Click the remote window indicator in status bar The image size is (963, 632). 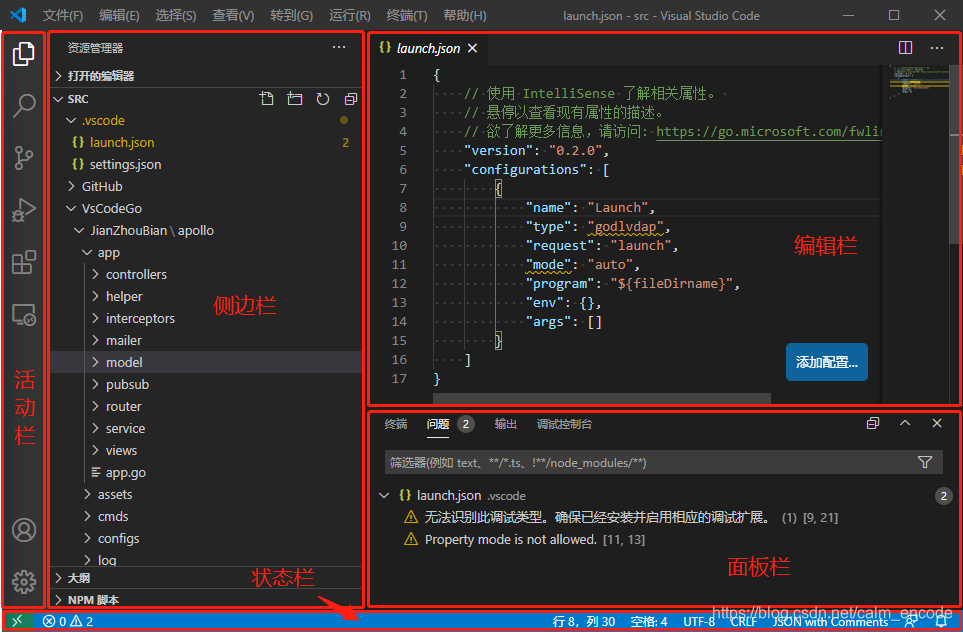[x=18, y=621]
